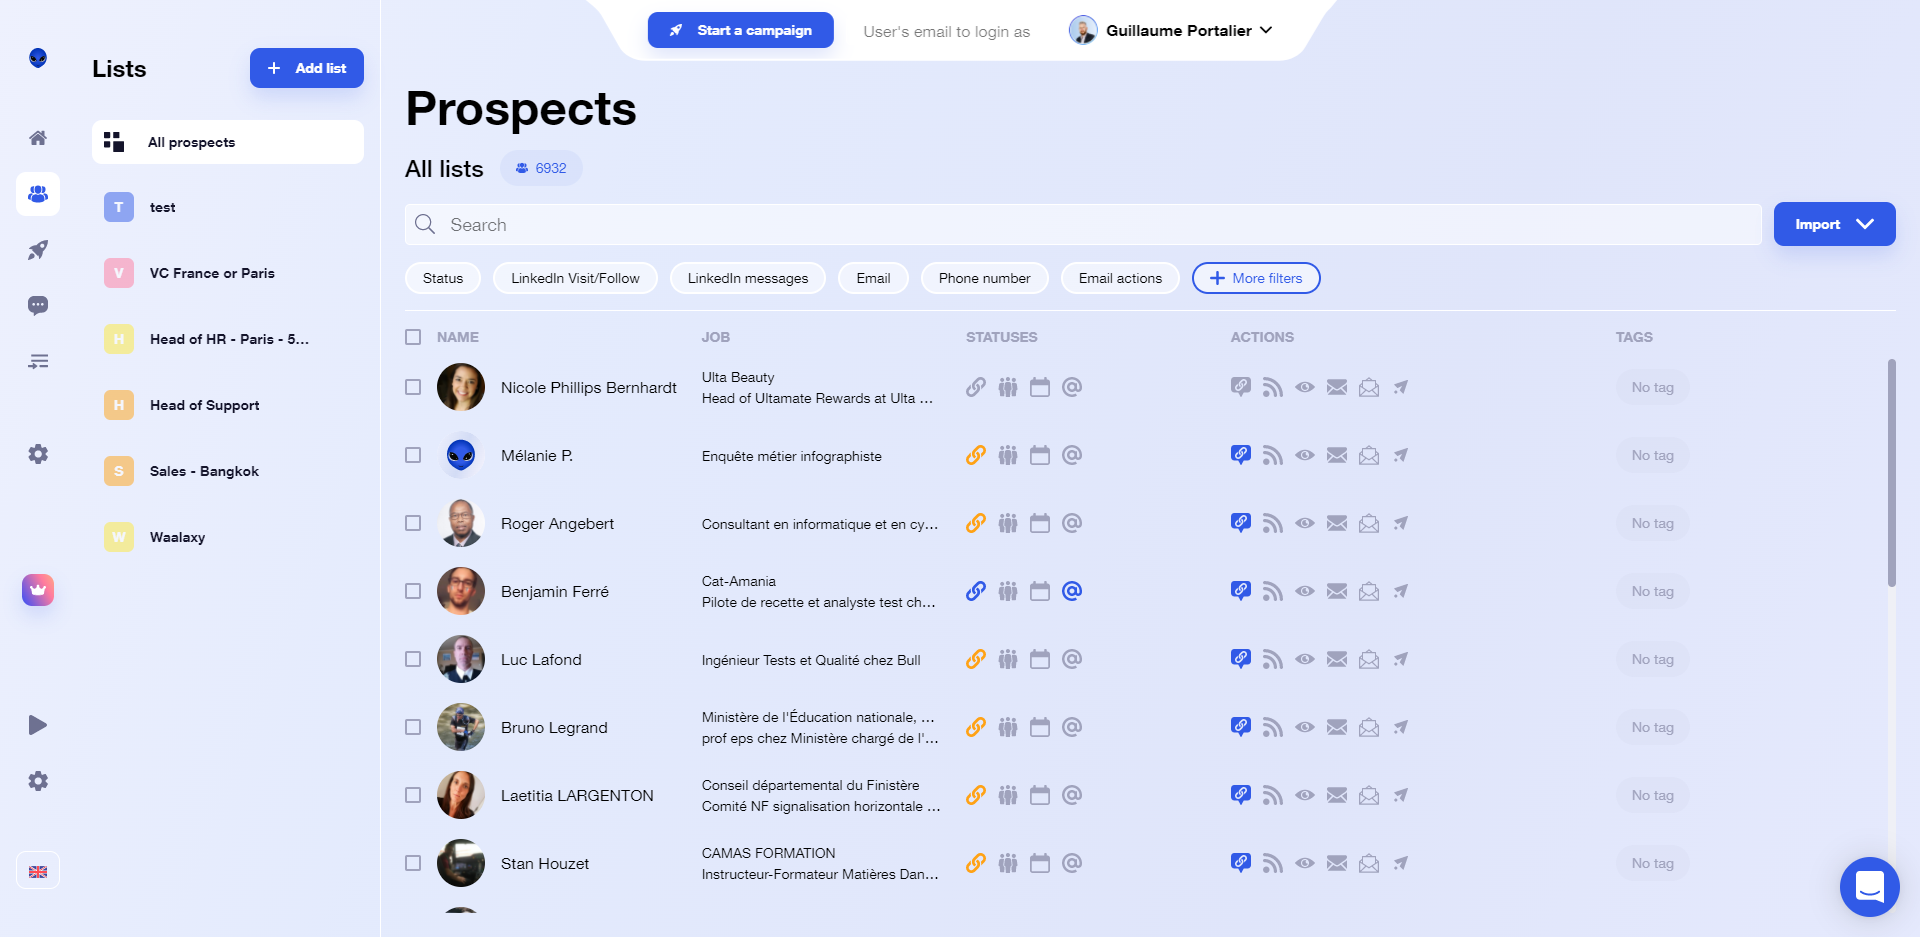
Task: Check the box next to Roger Angebert
Action: tap(413, 523)
